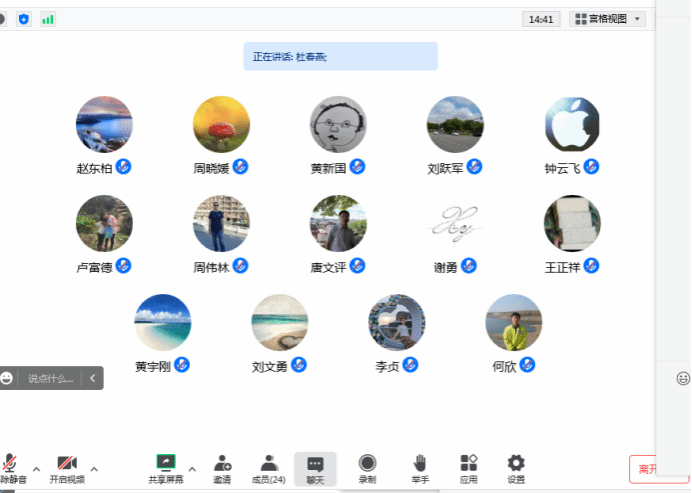Collapse the chat input bar with the arrow
692x493 pixels.
point(93,378)
